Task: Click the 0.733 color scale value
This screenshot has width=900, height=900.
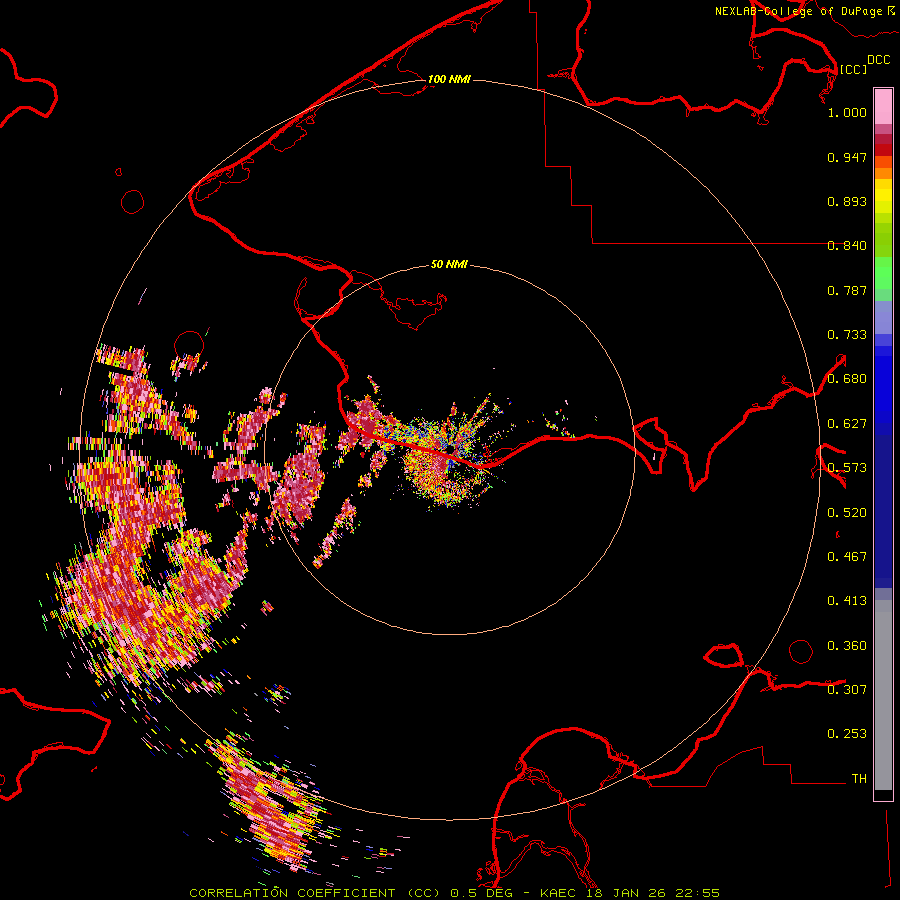Action: click(847, 335)
